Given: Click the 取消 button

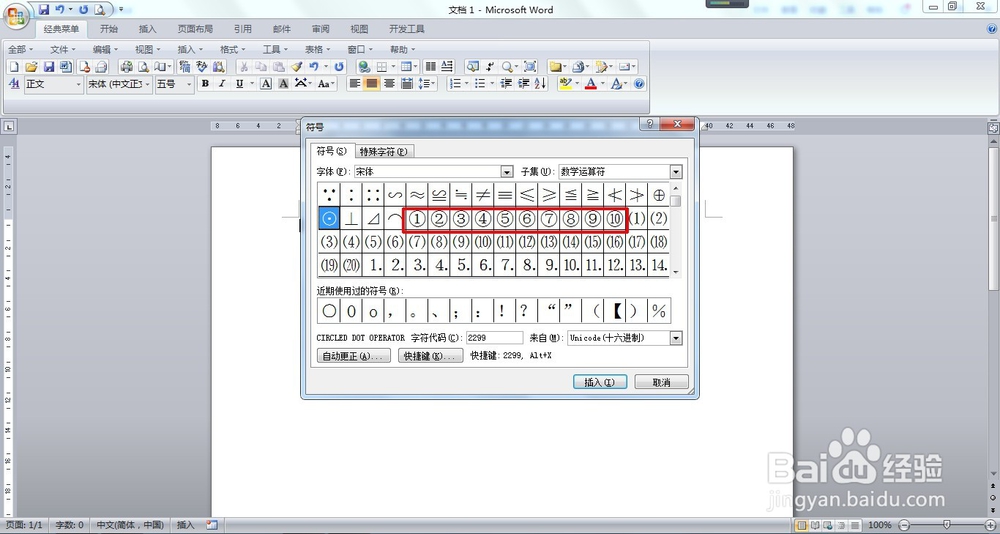Looking at the screenshot, I should pos(662,382).
